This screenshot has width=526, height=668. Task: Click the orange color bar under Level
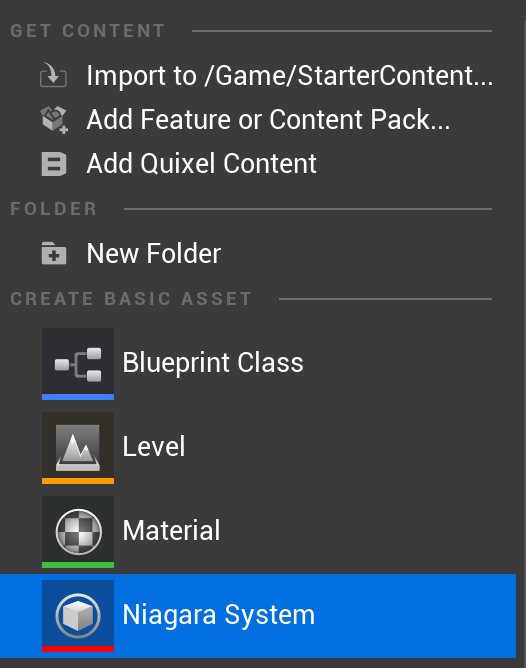pos(78,481)
